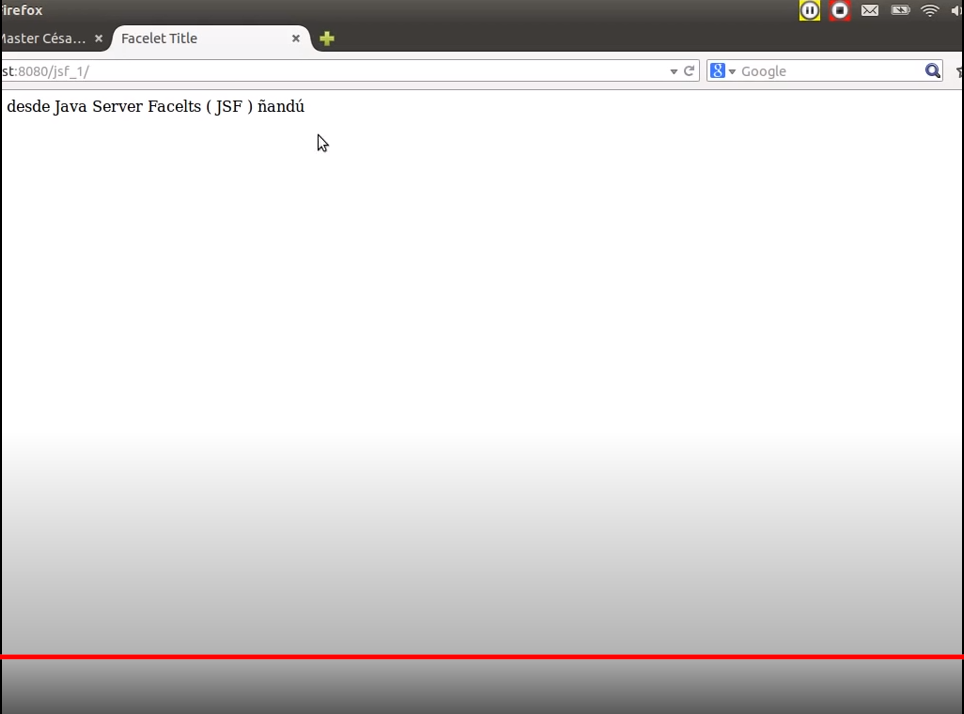Screen dimensions: 964x714
Task: Reload the current page
Action: pos(689,71)
